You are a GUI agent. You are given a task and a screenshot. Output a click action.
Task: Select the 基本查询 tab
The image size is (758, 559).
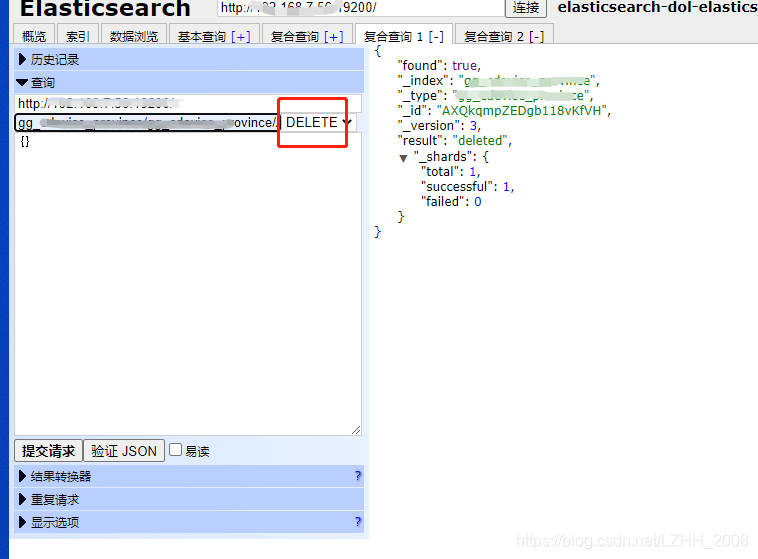click(x=202, y=37)
